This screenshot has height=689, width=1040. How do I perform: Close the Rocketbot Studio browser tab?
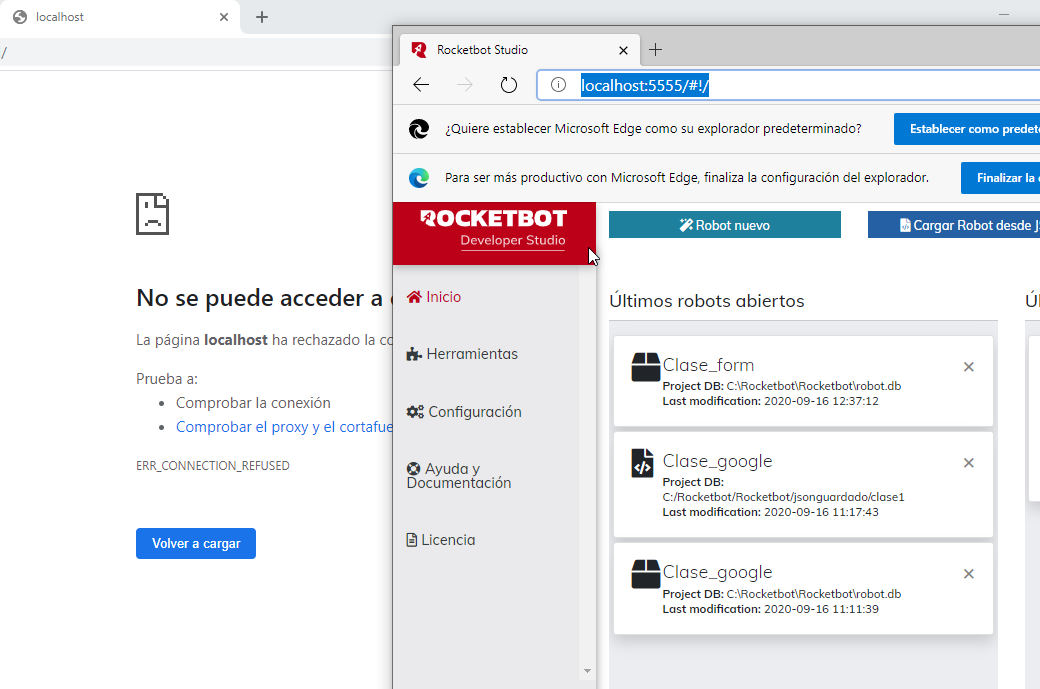coord(624,50)
